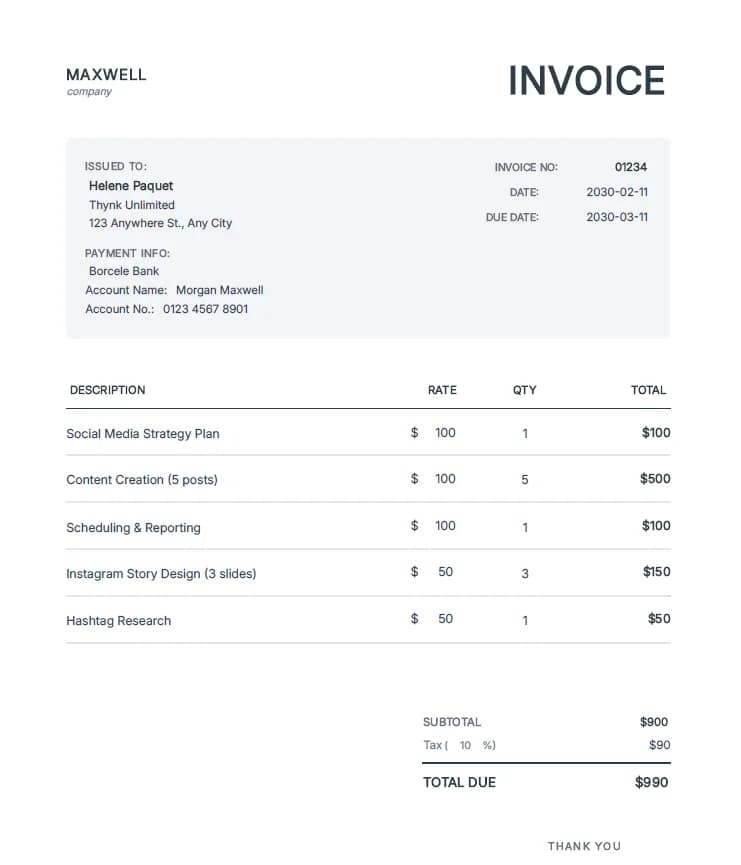Click the Thynk Unlimited company line

click(x=132, y=205)
